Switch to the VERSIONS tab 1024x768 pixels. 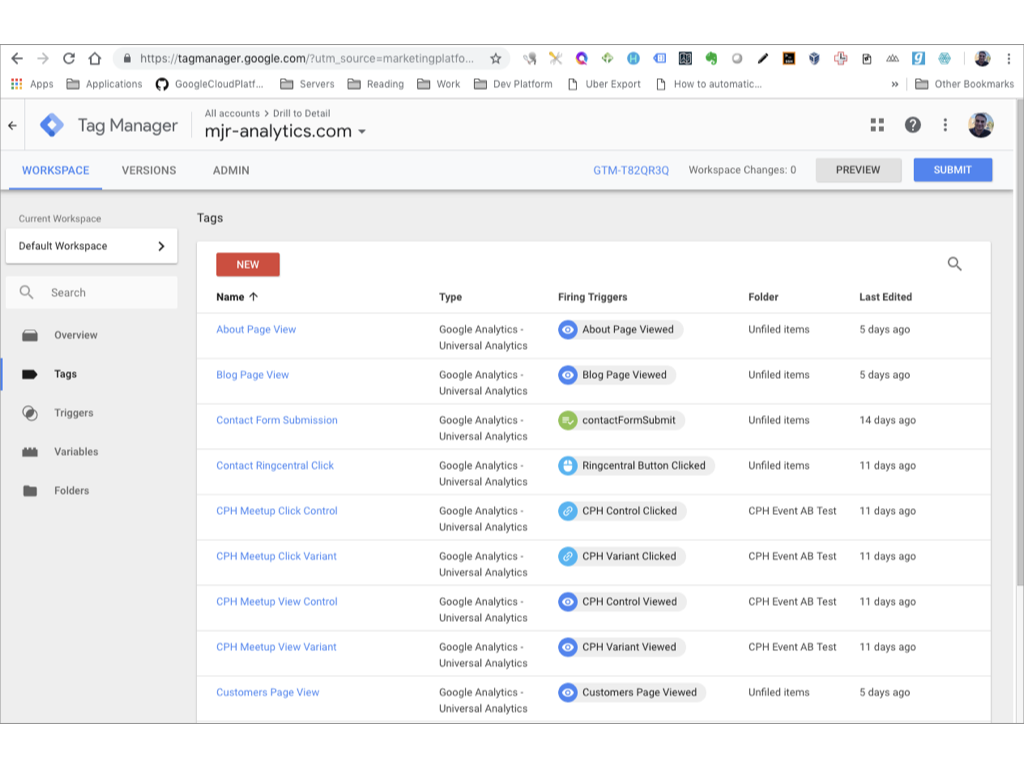[x=149, y=170]
